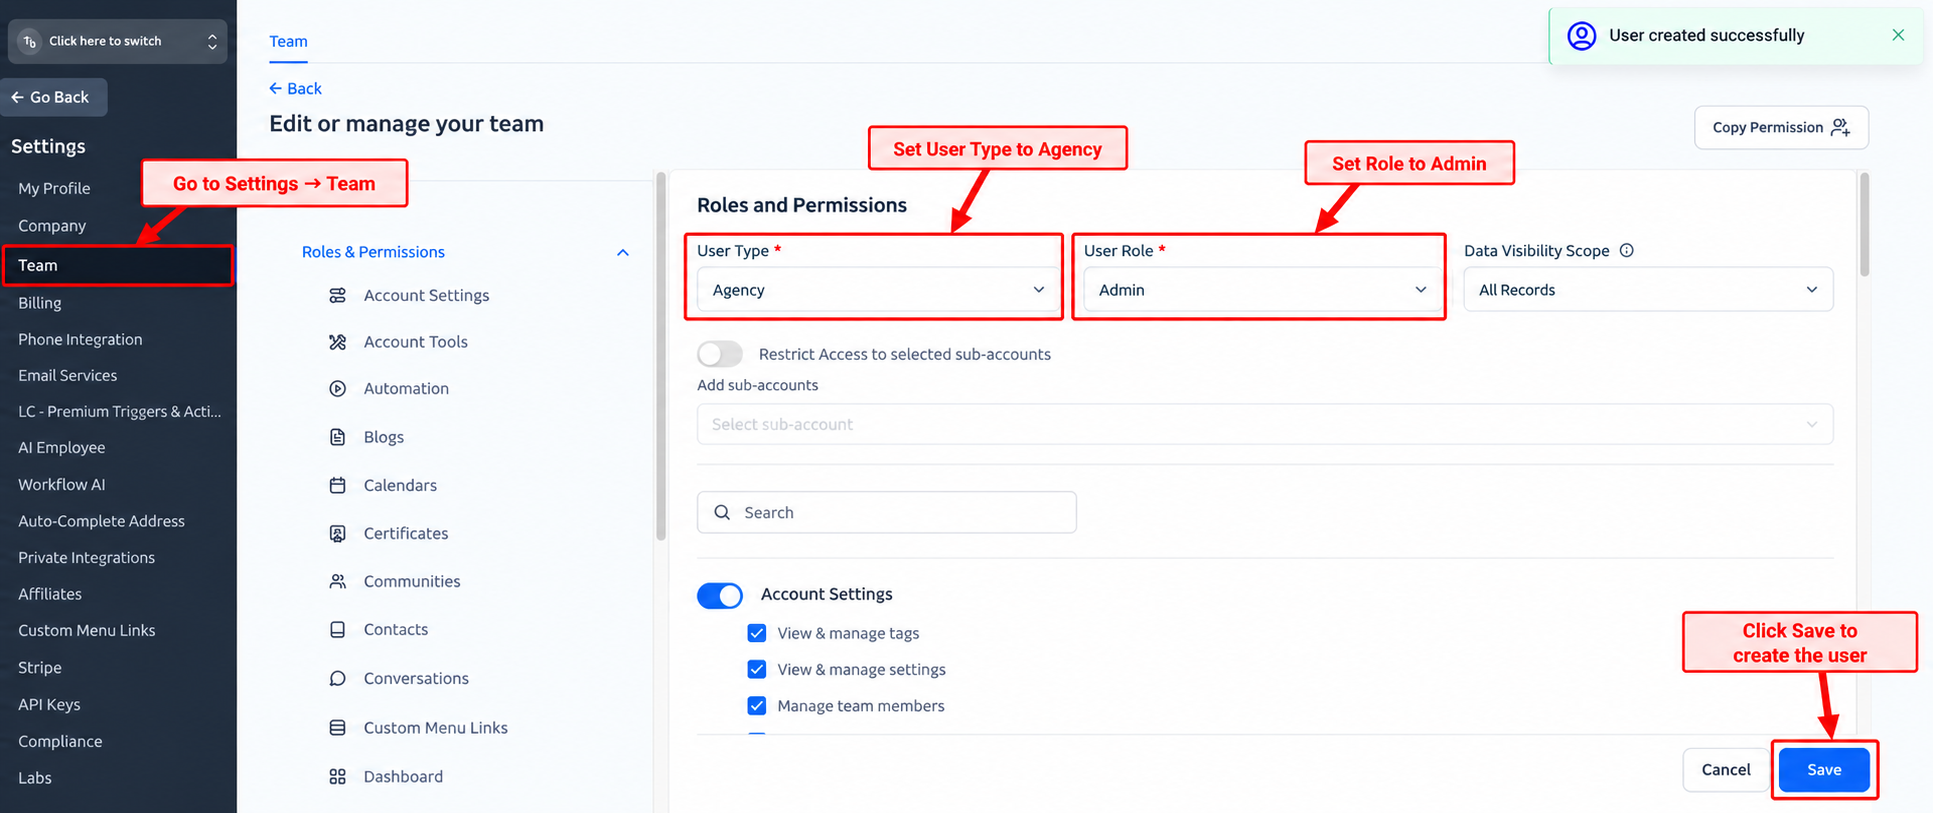Click the user avatar icon in success notification
Image resolution: width=1933 pixels, height=813 pixels.
tap(1581, 36)
